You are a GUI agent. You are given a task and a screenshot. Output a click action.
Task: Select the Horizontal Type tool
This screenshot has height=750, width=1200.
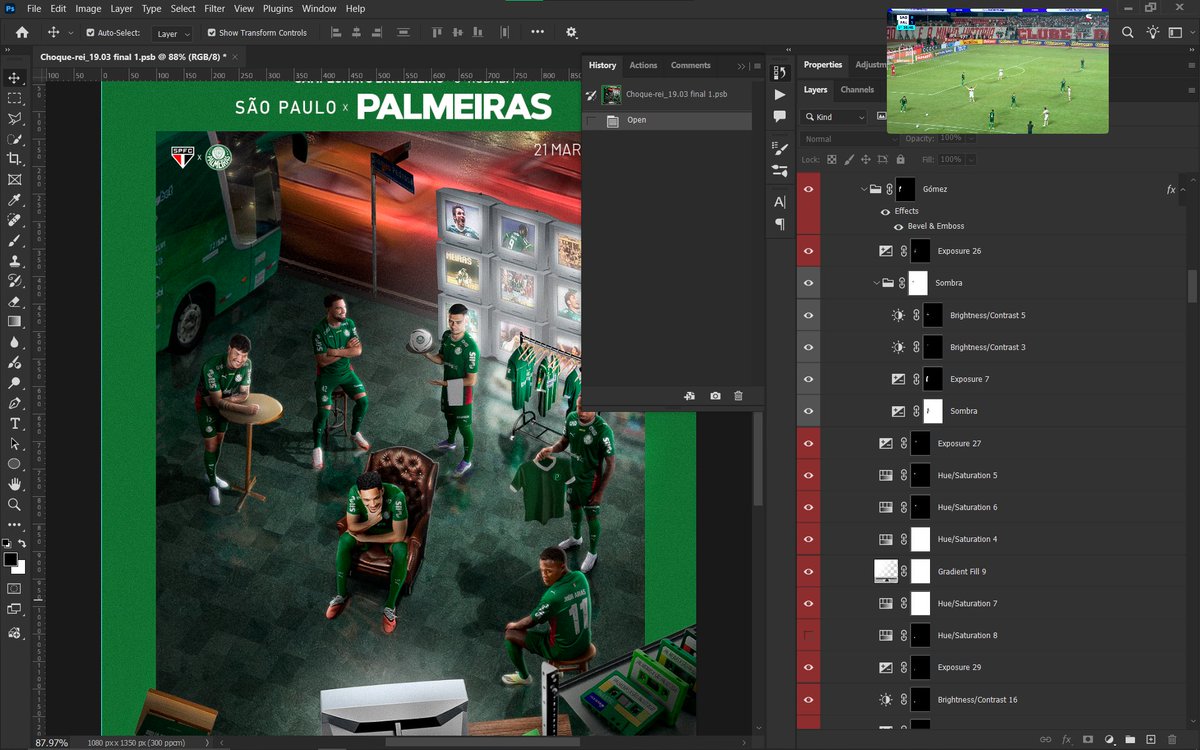[x=14, y=424]
